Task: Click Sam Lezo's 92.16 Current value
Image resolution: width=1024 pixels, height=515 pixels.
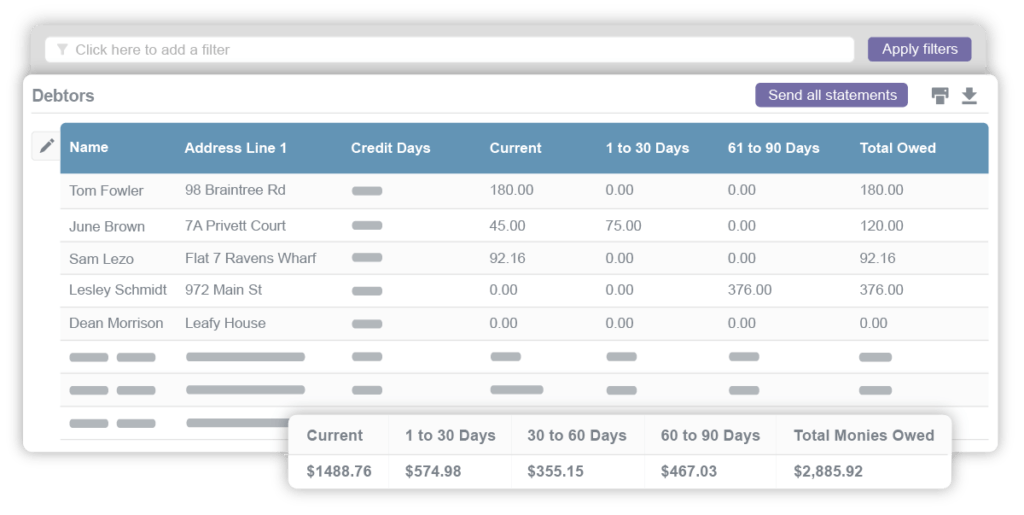Action: click(507, 258)
